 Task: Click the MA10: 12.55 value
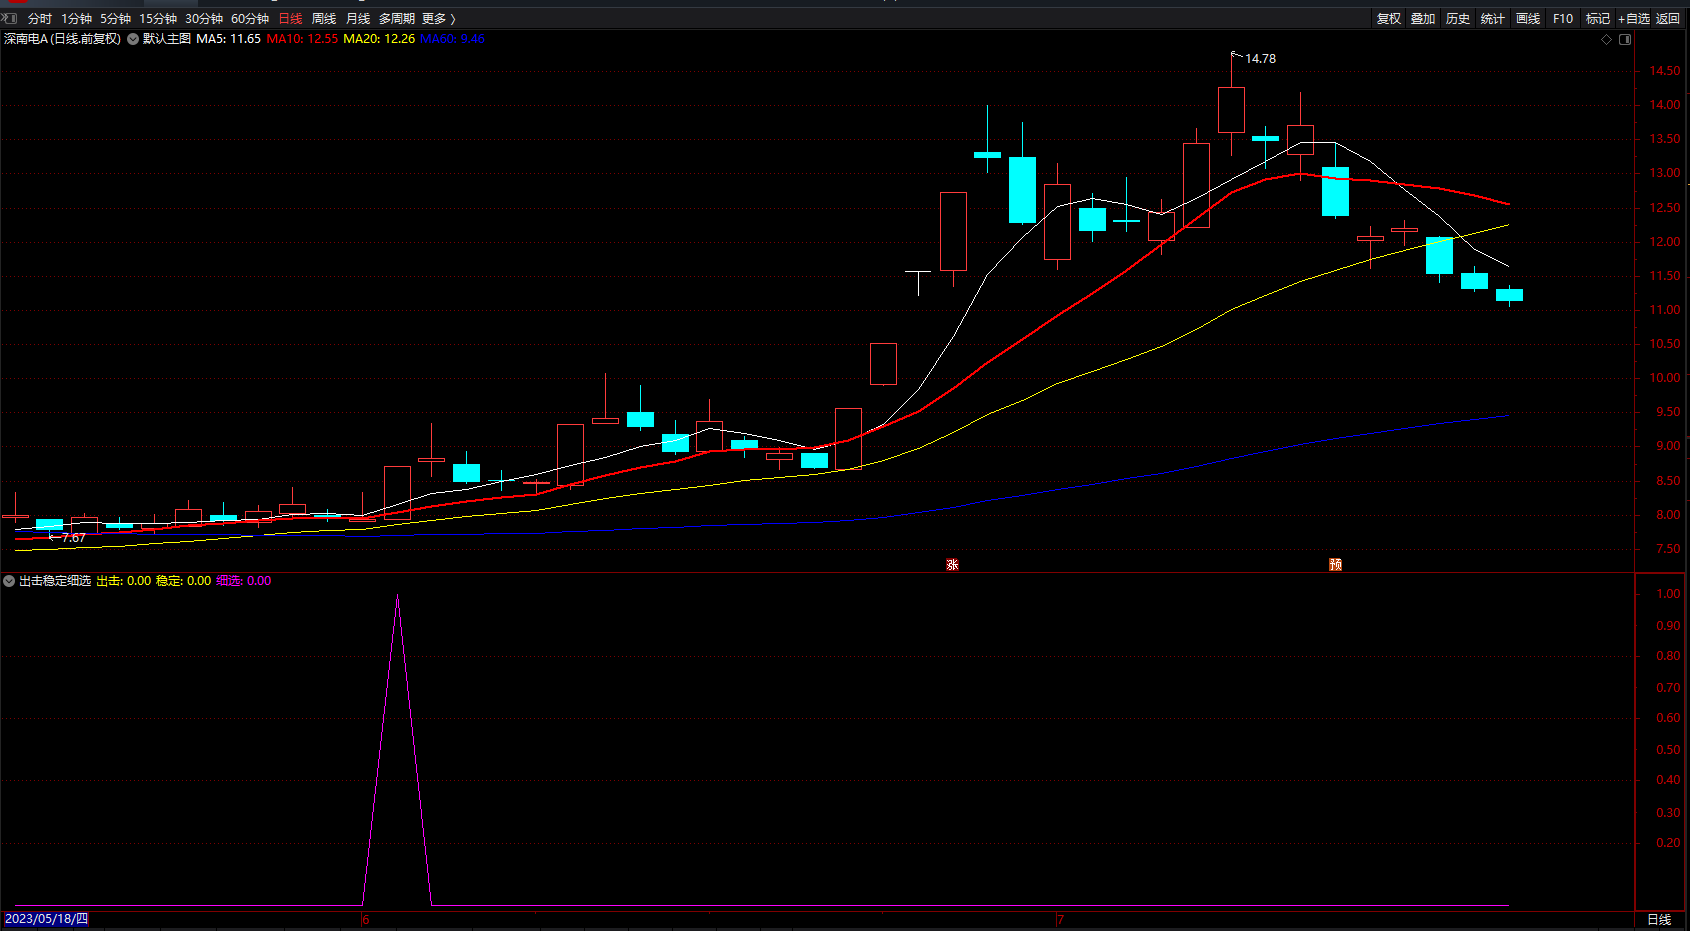[x=302, y=39]
